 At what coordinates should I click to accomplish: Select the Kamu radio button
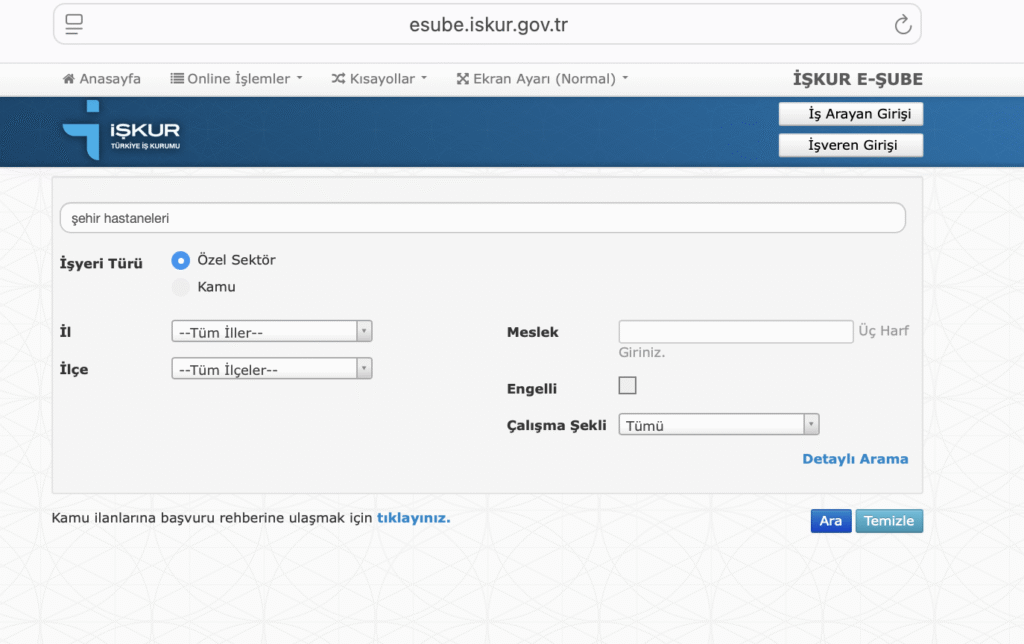[180, 287]
